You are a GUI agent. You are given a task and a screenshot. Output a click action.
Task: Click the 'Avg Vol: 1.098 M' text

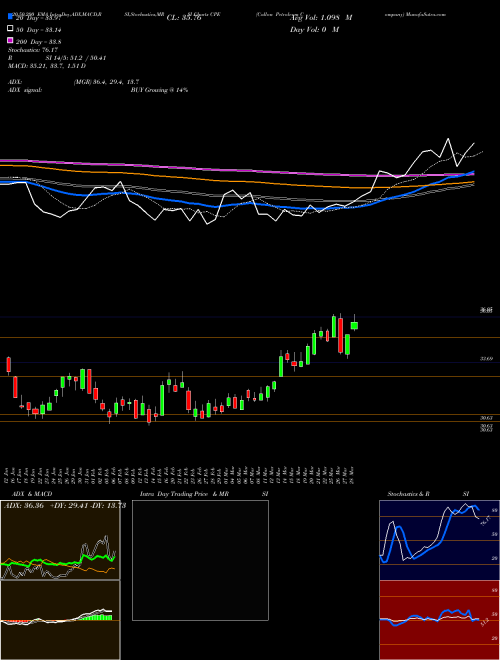[x=321, y=18]
